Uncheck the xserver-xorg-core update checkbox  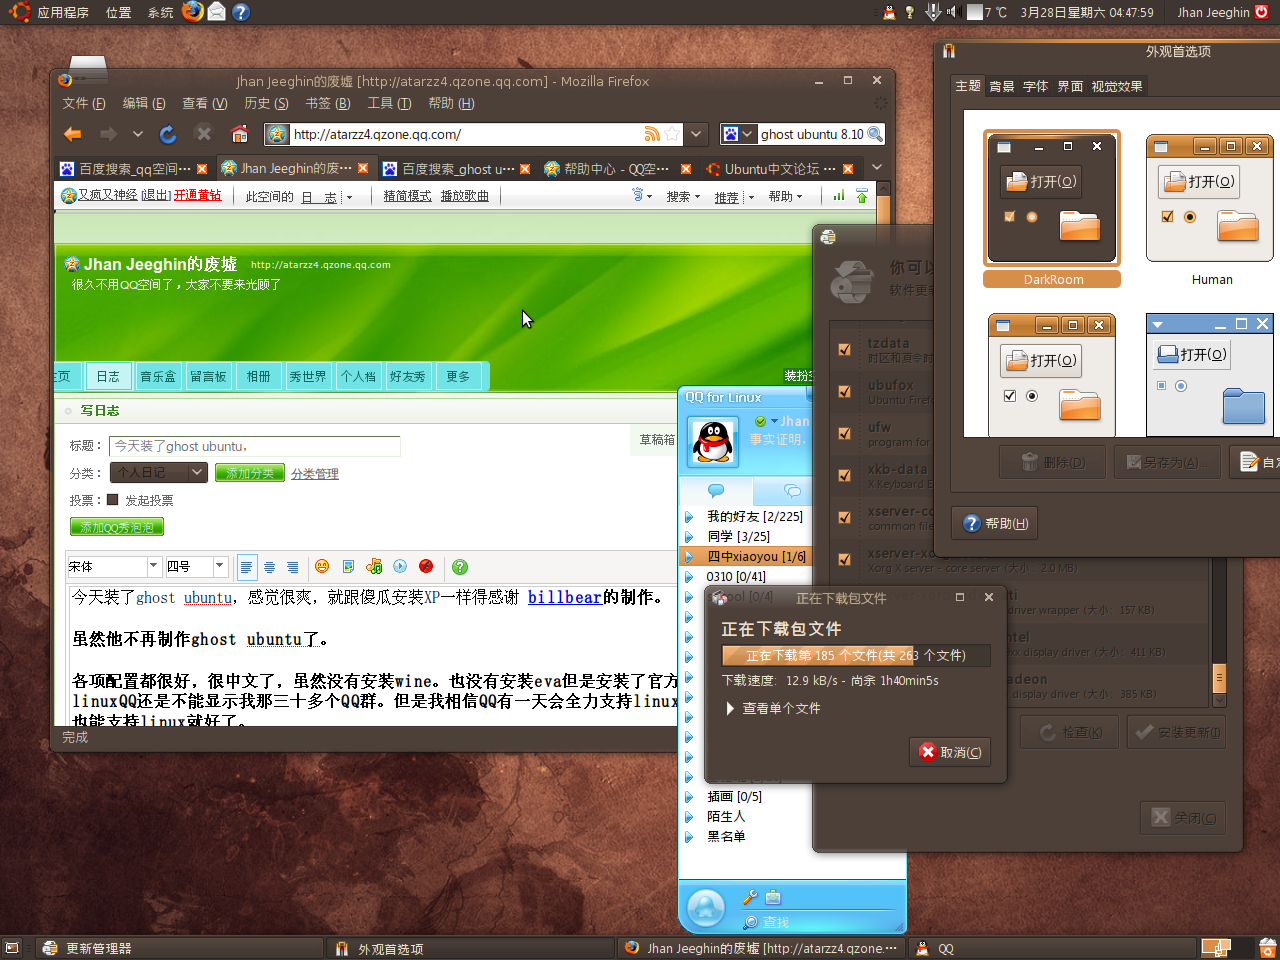[x=845, y=559]
